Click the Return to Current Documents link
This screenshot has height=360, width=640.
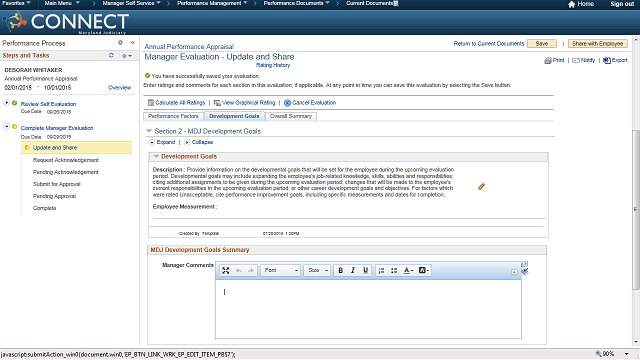point(489,44)
